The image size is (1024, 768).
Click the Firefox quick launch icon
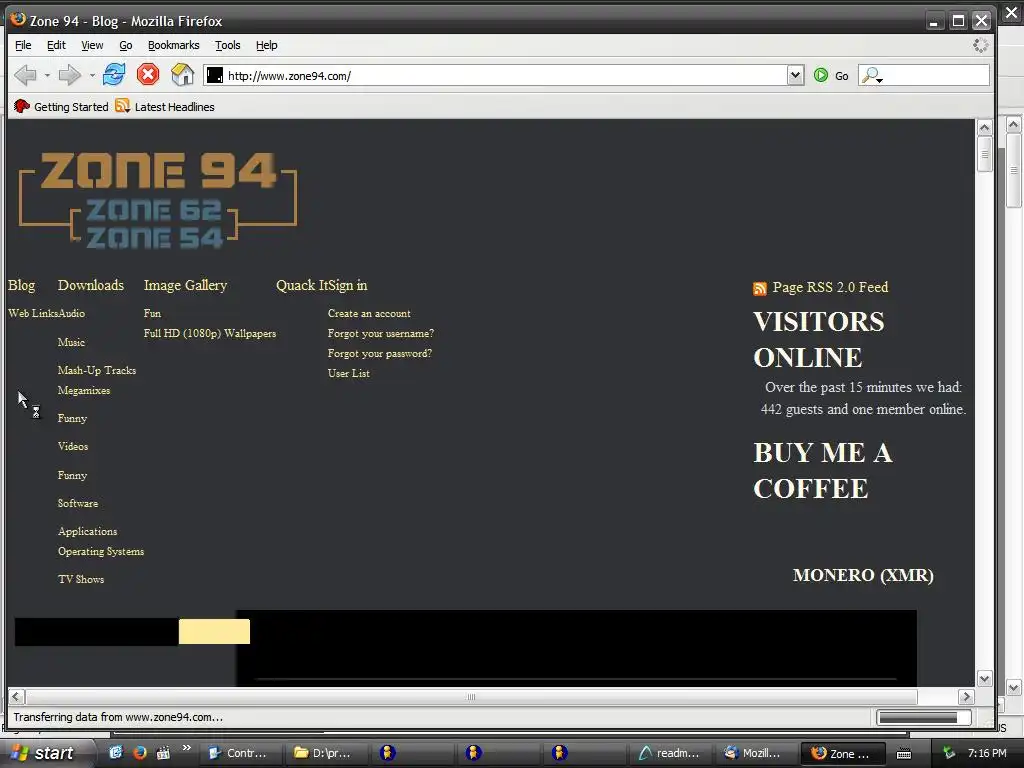coord(140,752)
